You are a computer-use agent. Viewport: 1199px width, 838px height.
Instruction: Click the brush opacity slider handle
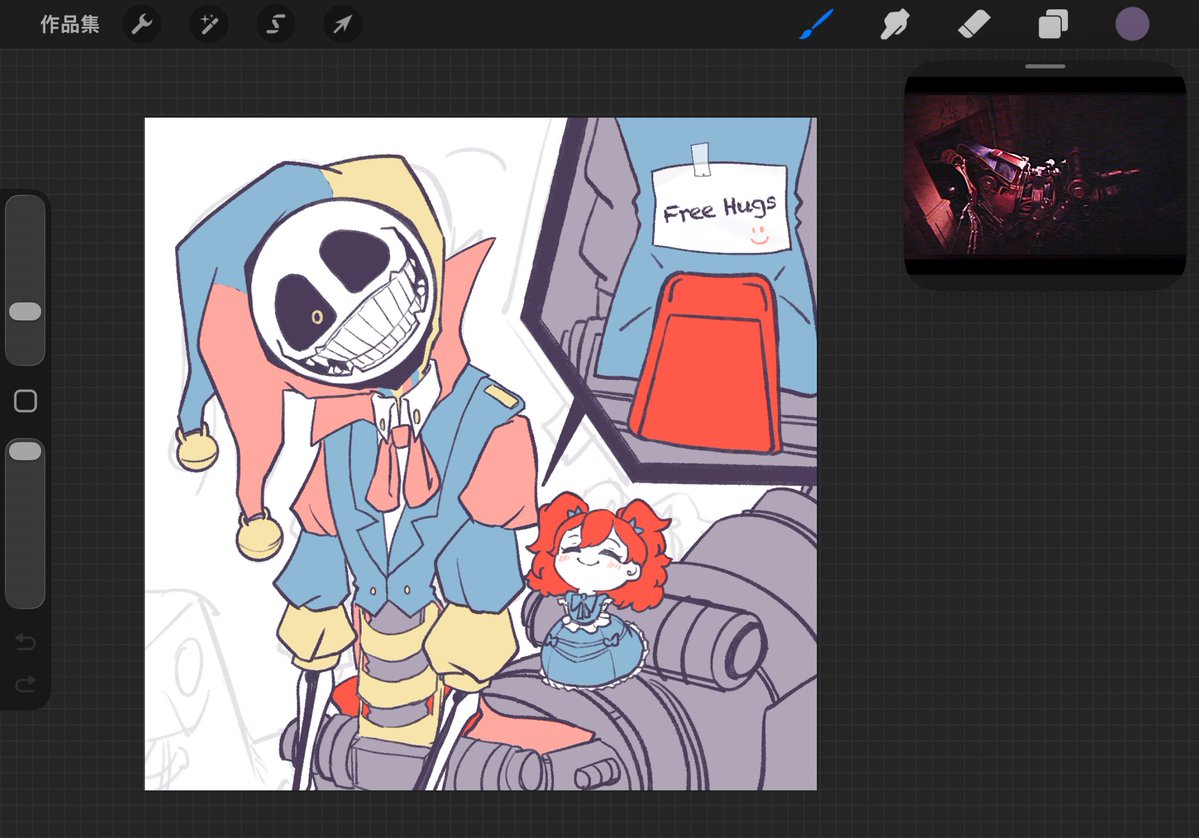click(x=25, y=450)
